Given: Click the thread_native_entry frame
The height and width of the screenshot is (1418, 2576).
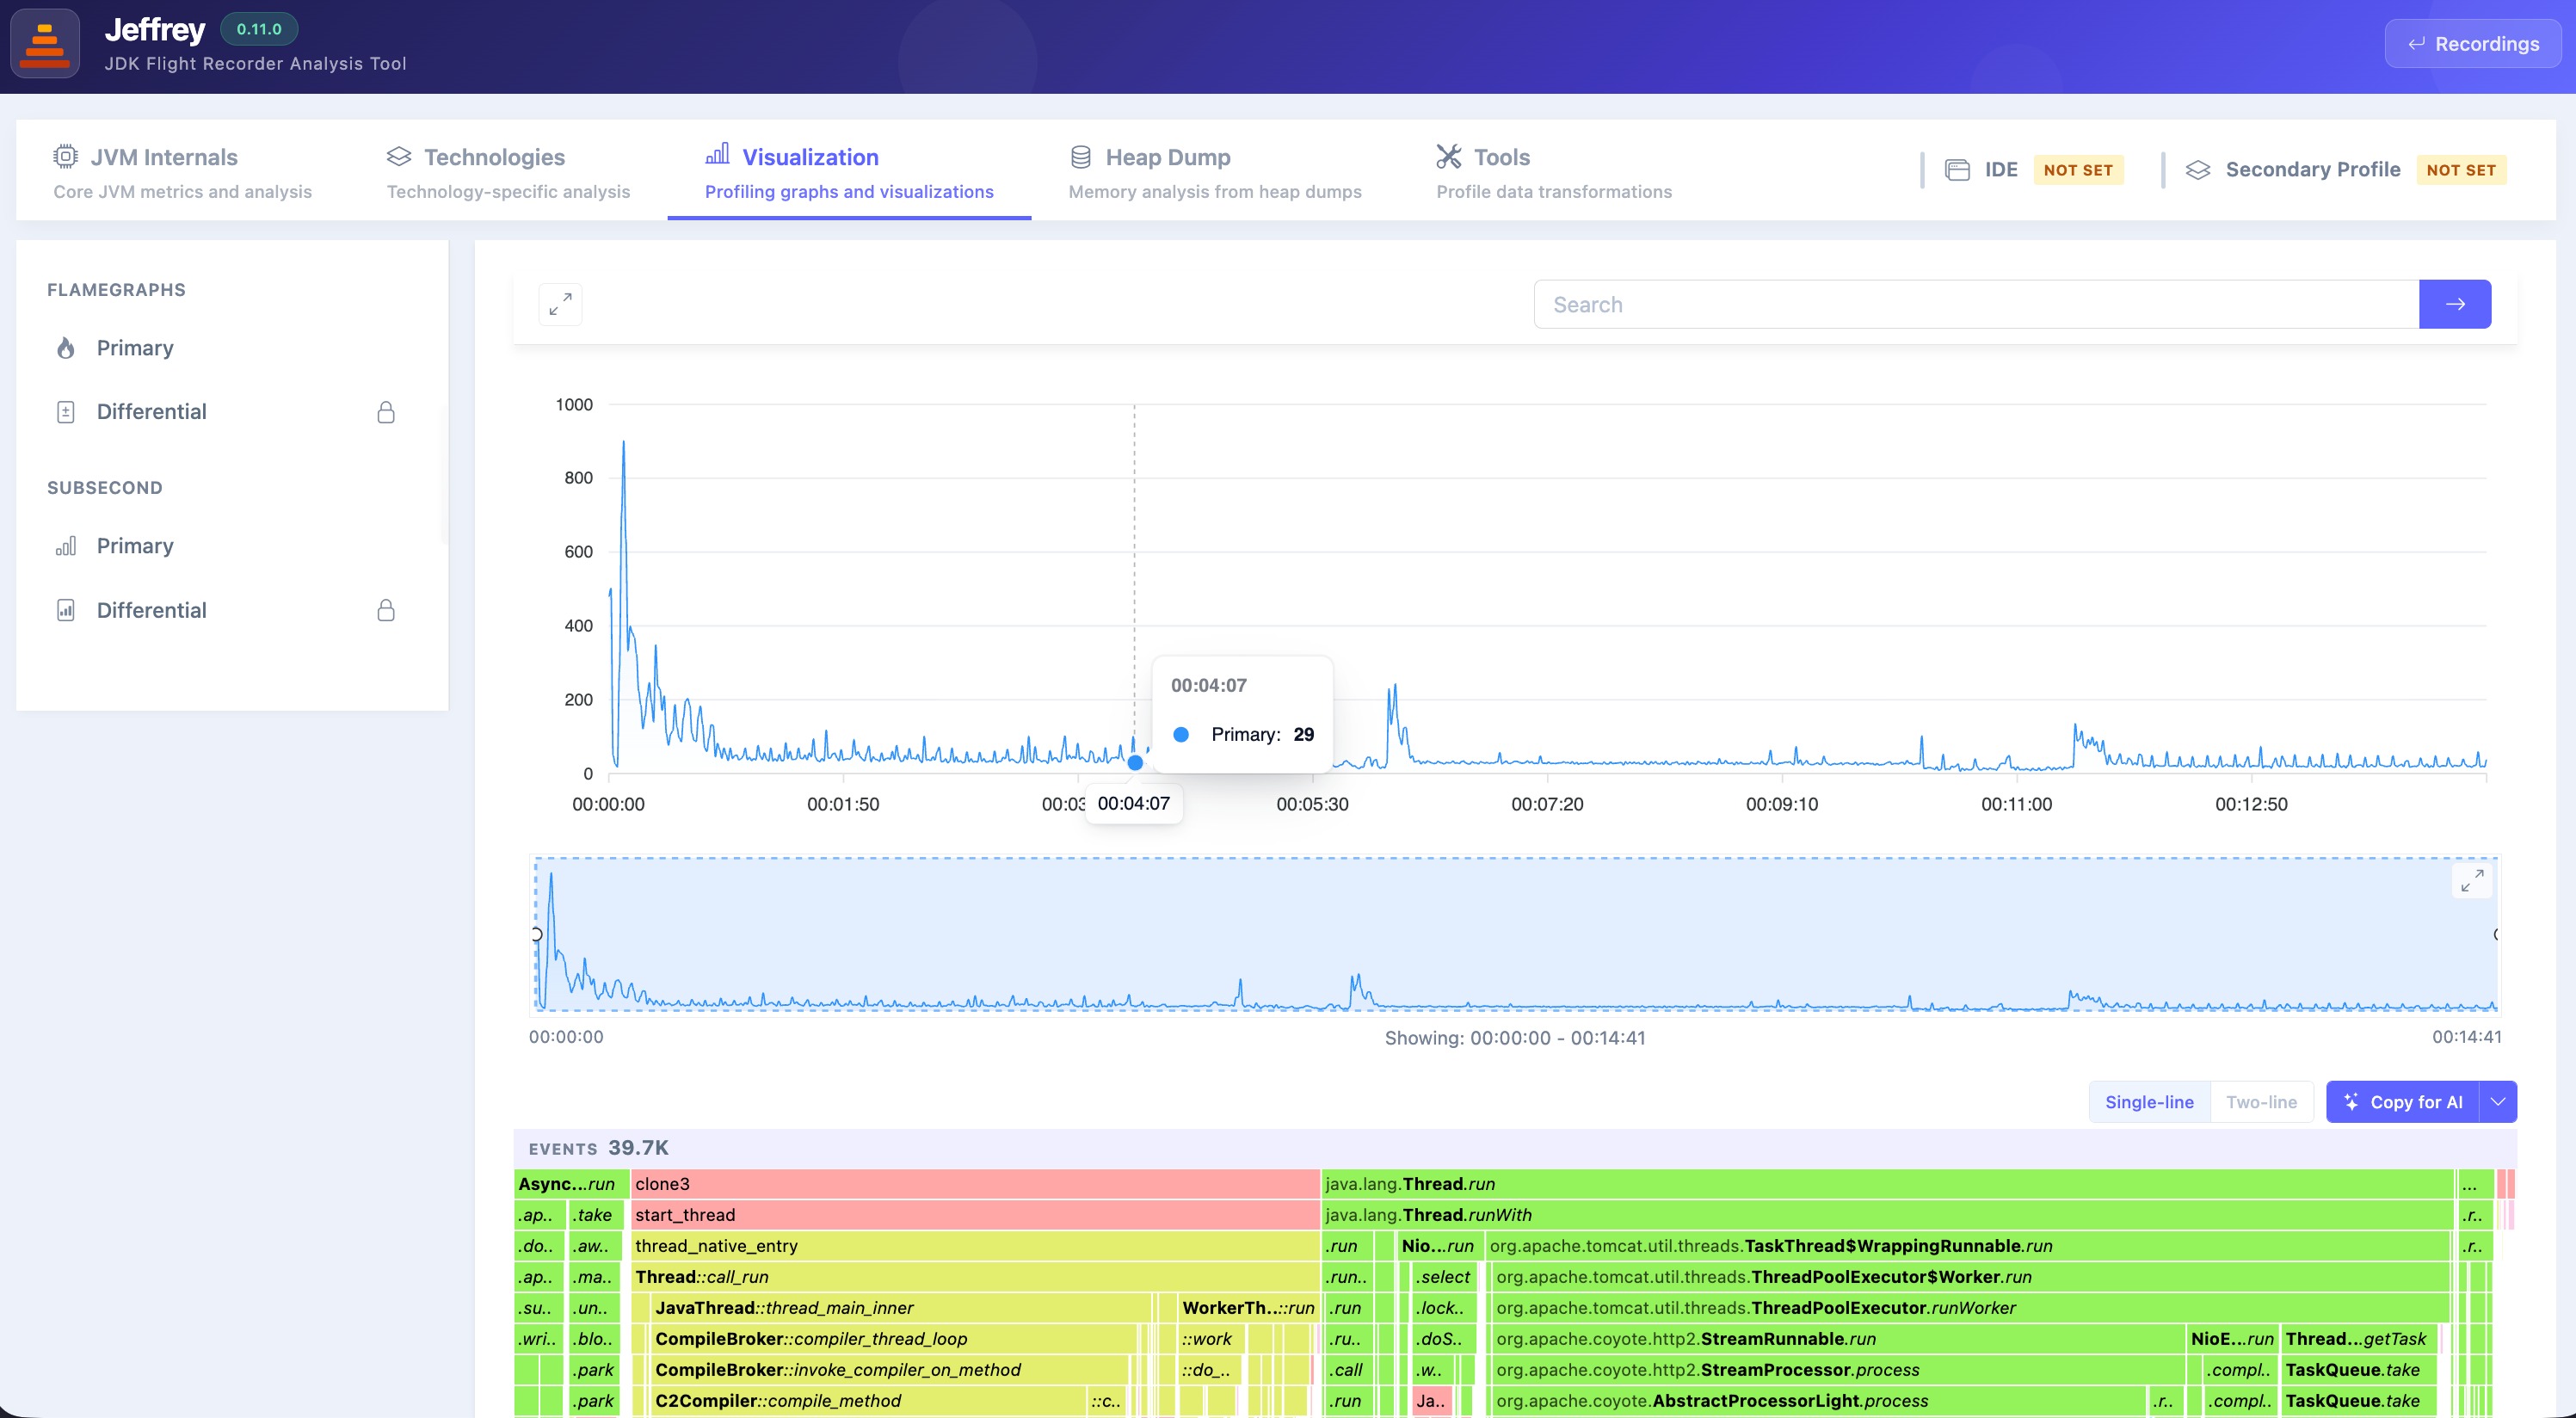Looking at the screenshot, I should coord(975,1246).
